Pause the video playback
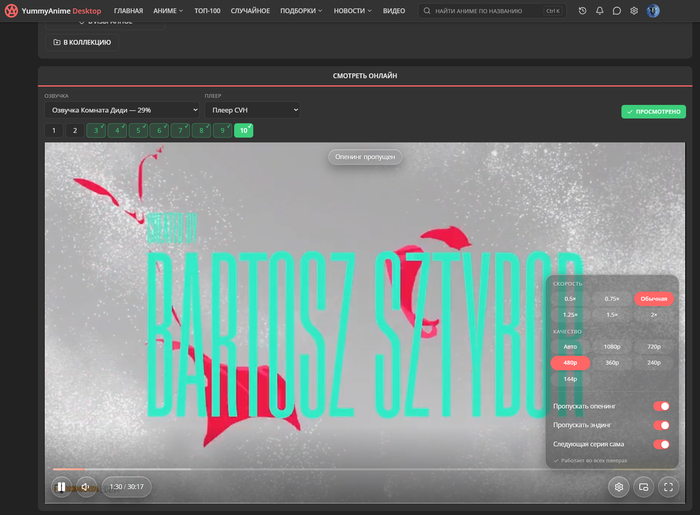This screenshot has width=700, height=515. pos(61,487)
